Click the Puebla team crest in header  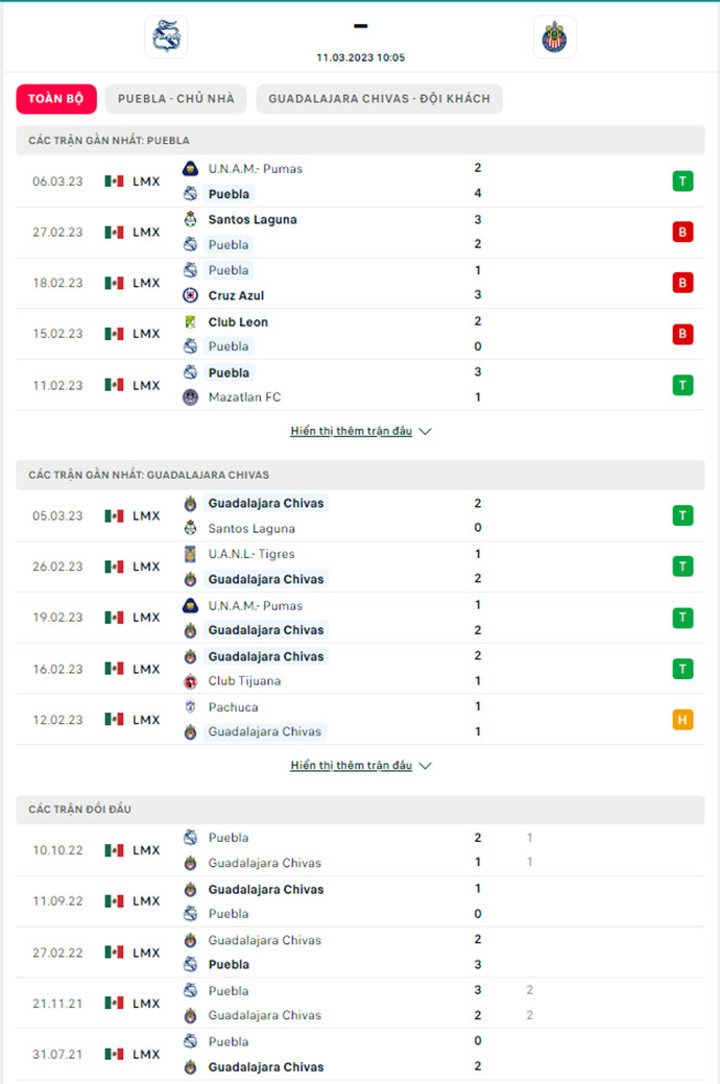pos(166,37)
